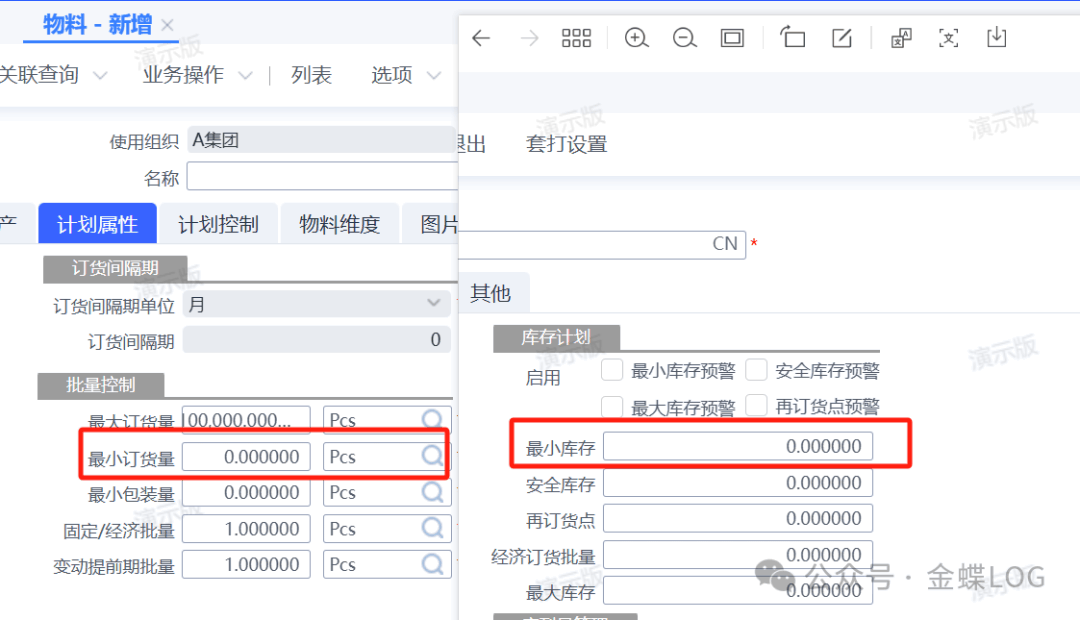The image size is (1080, 620).
Task: Click the 最小库存 input field
Action: [737, 447]
